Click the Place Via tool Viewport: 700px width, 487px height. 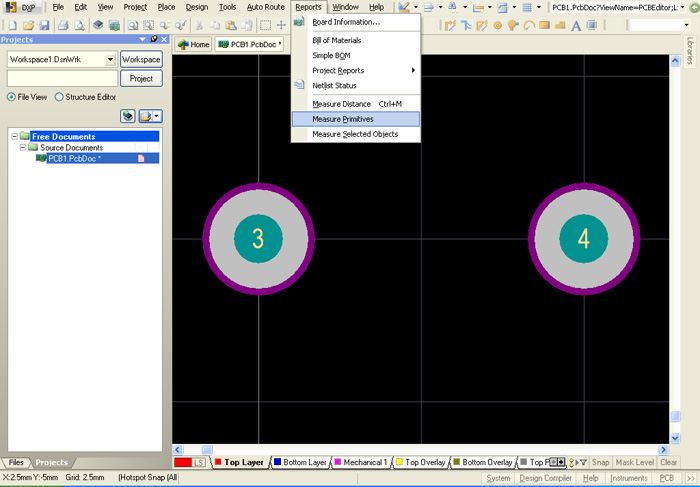(x=514, y=25)
